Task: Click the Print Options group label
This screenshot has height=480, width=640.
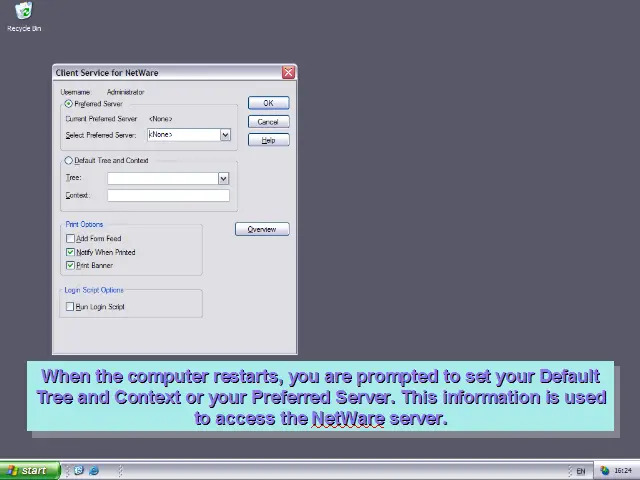Action: coord(84,224)
